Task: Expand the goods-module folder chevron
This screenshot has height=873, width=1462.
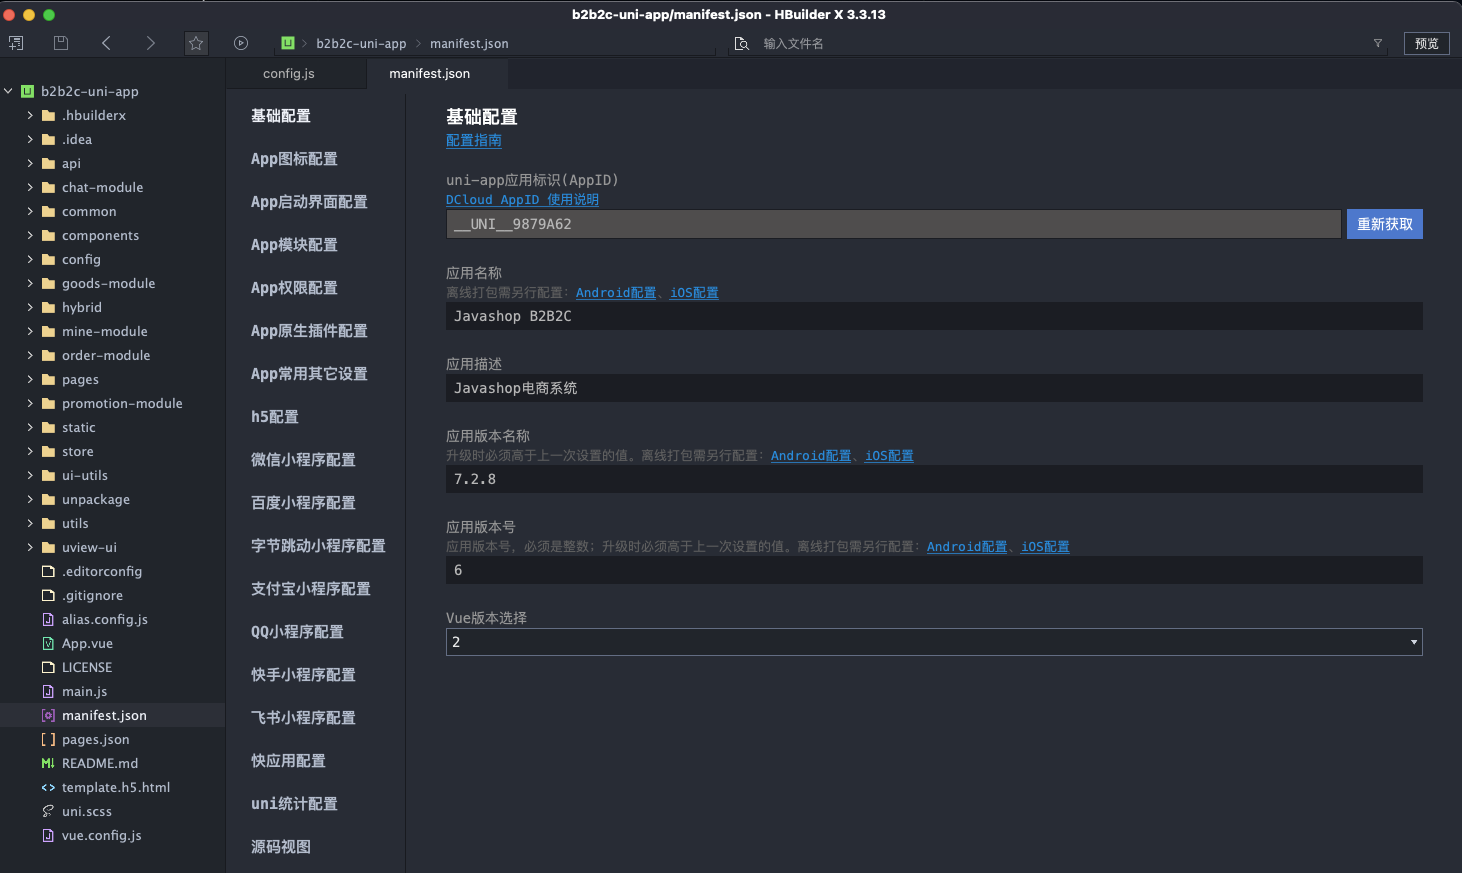Action: 30,283
